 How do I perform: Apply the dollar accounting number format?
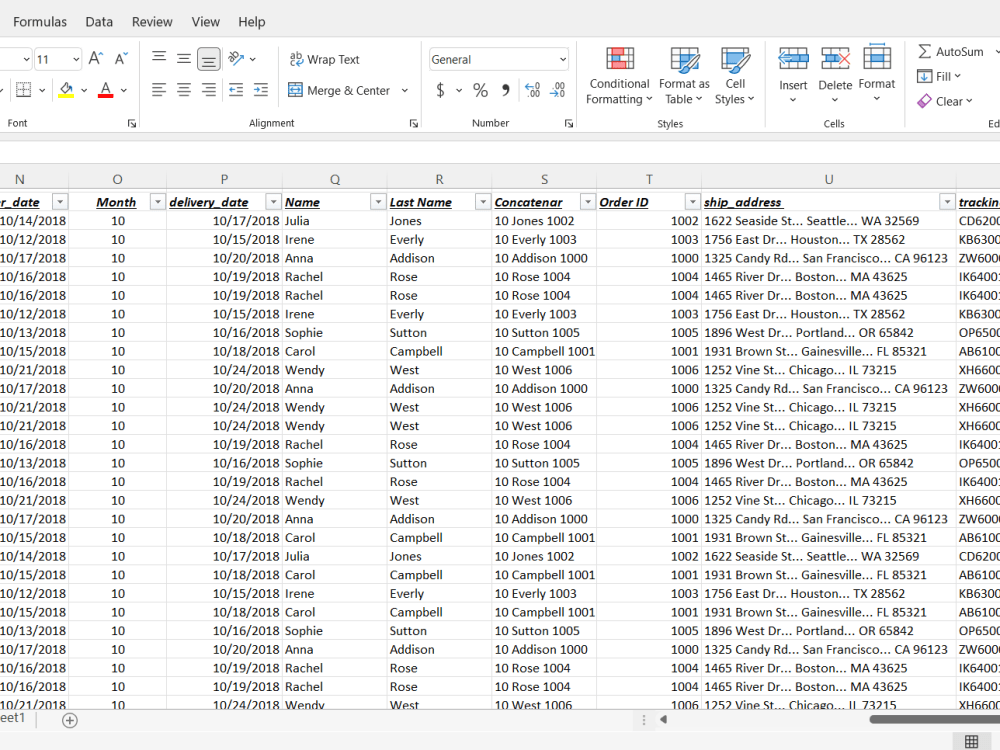(x=440, y=90)
